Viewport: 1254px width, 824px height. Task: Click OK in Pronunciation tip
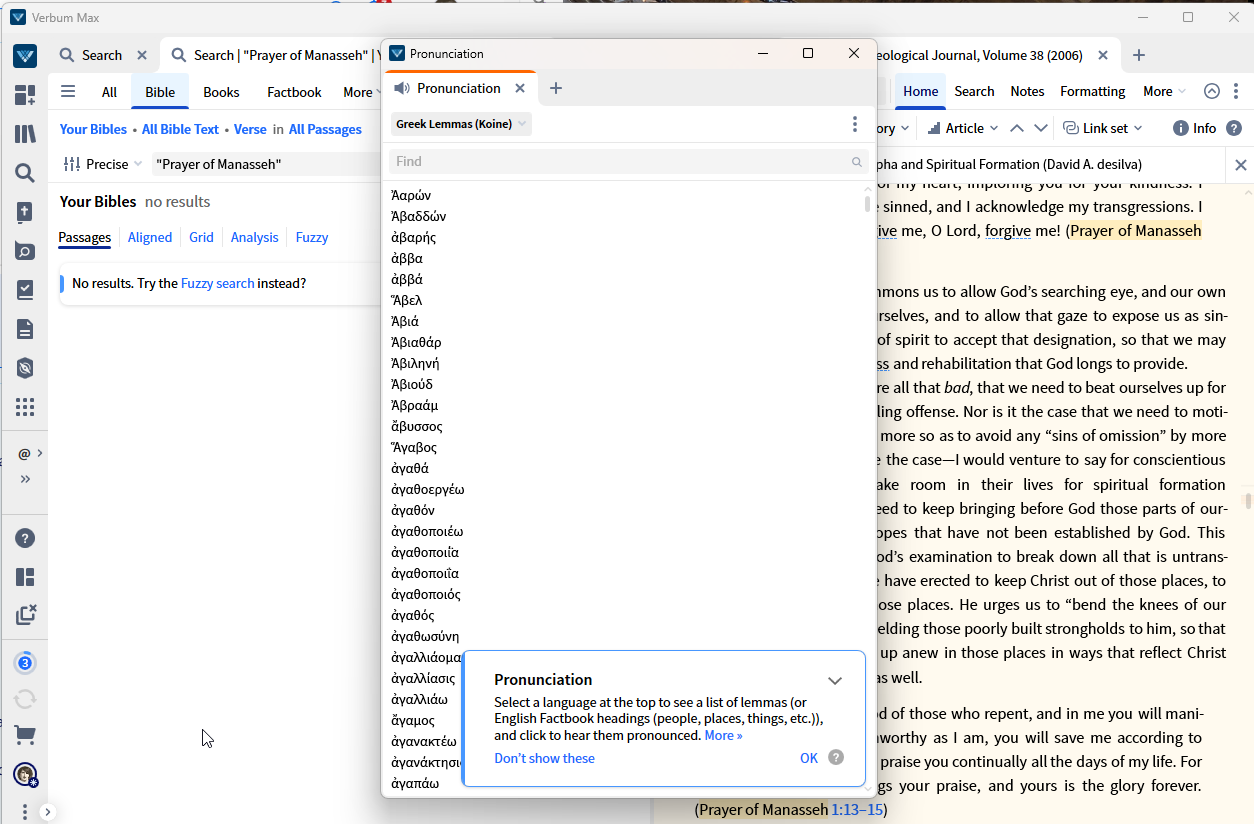pyautogui.click(x=809, y=758)
